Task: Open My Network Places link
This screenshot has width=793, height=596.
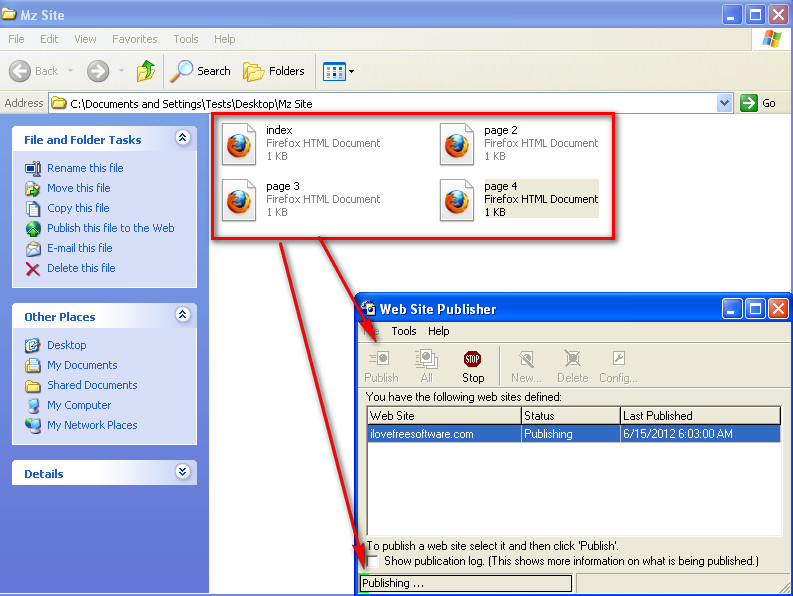Action: pos(92,425)
